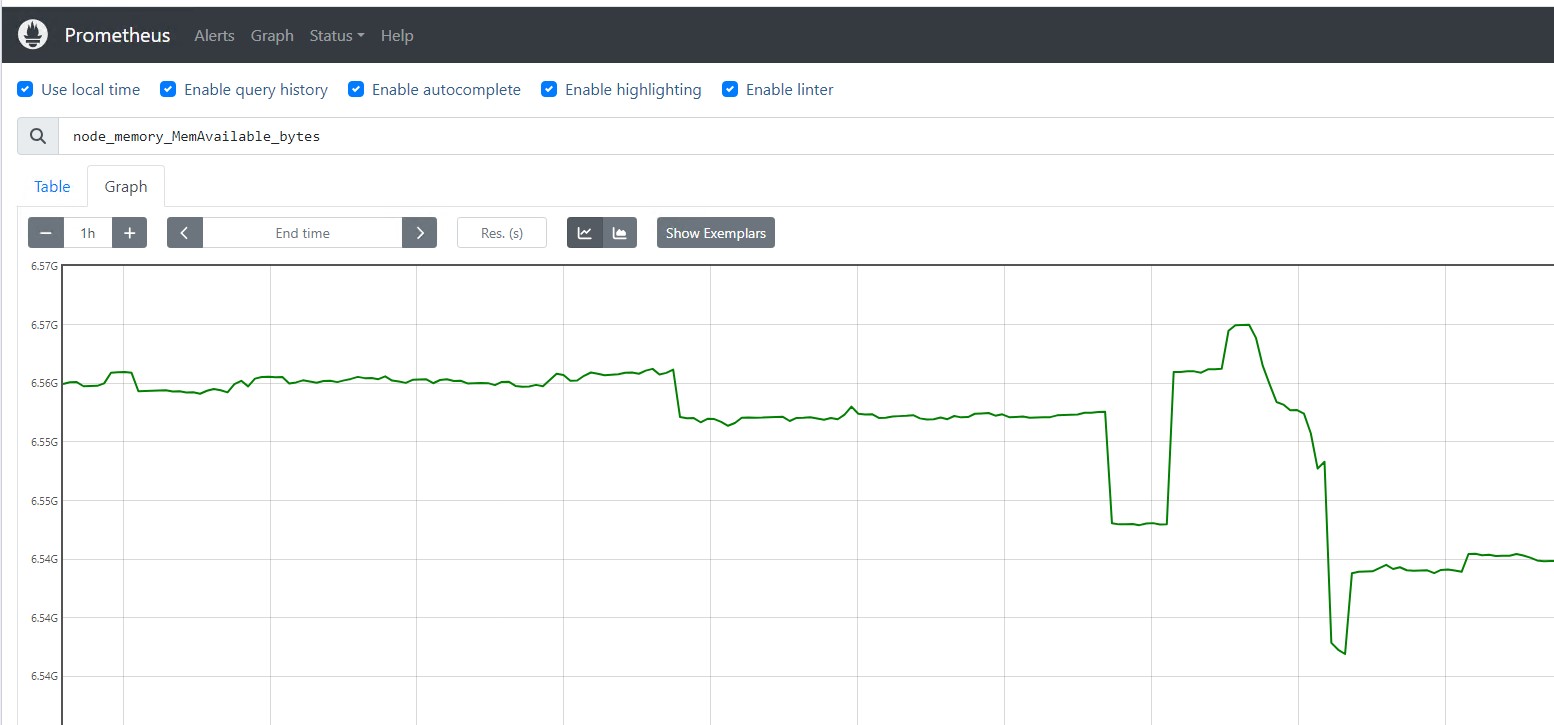
Task: Disable the Use local time checkbox
Action: (24, 89)
